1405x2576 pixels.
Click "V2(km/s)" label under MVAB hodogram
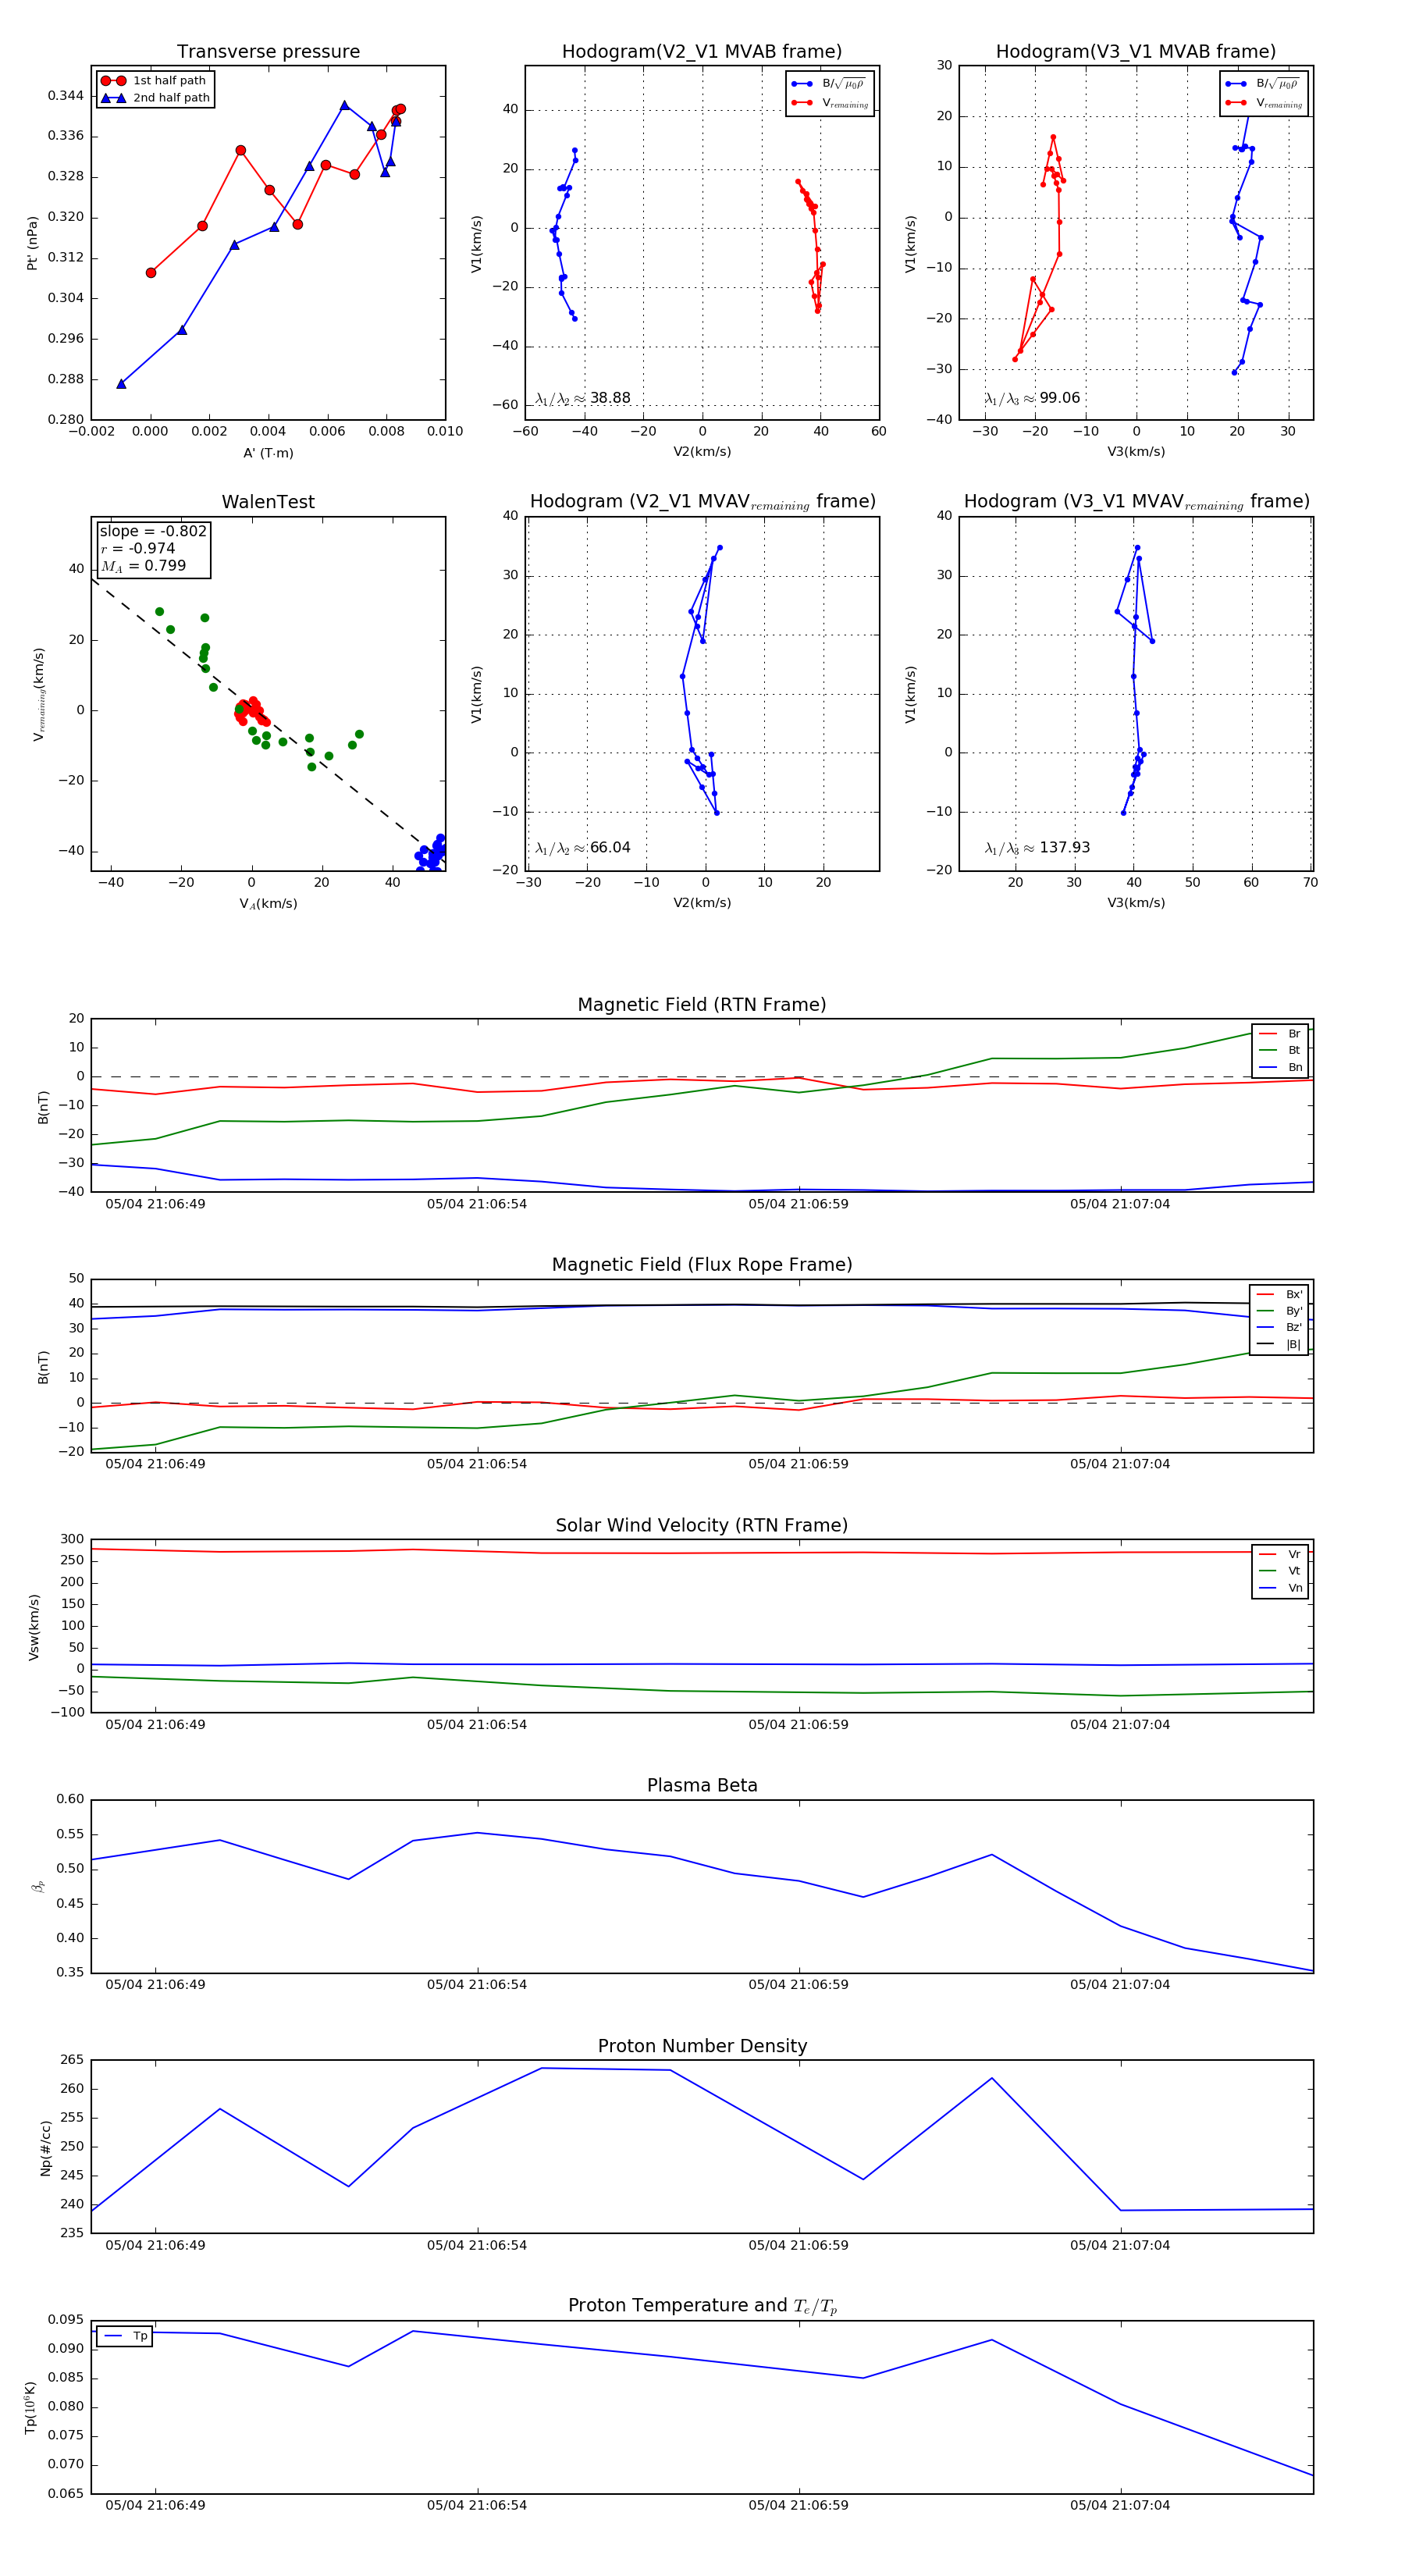click(x=702, y=452)
